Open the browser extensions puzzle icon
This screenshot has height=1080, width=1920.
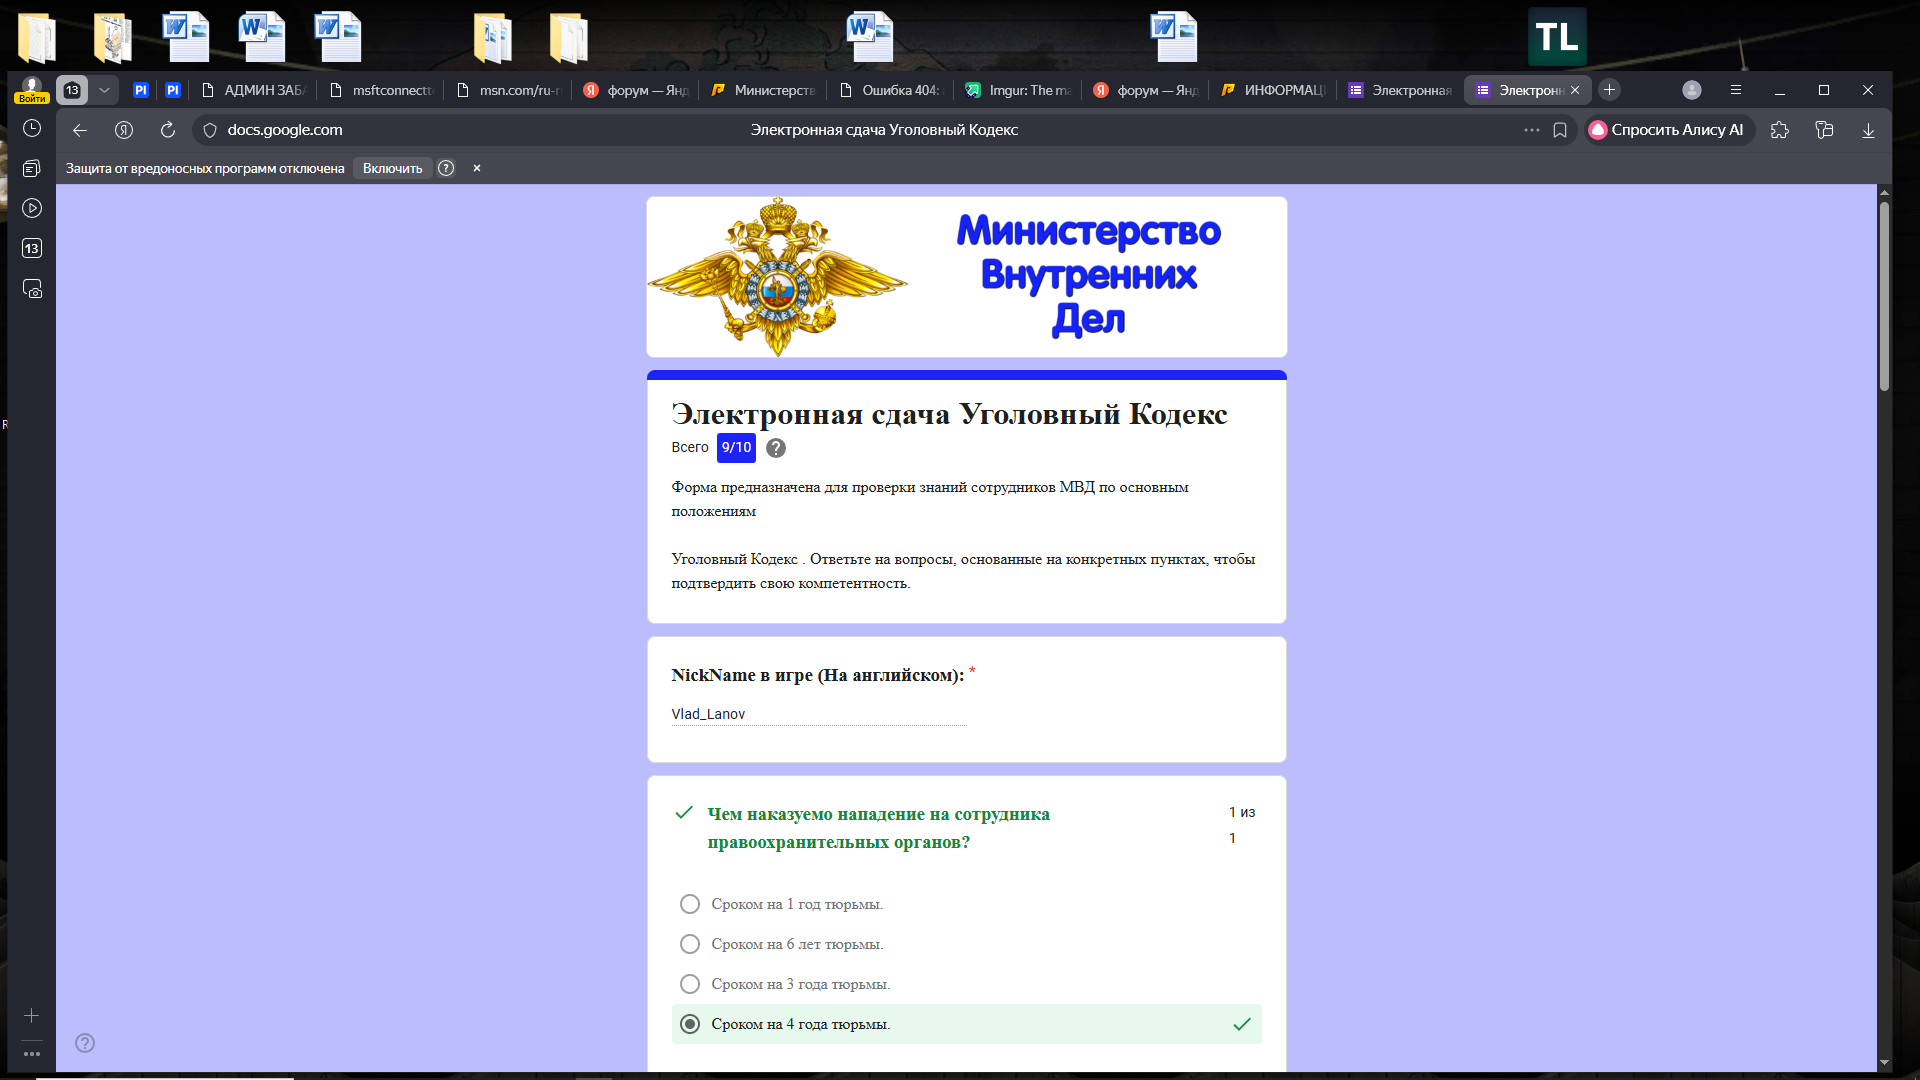click(x=1780, y=130)
